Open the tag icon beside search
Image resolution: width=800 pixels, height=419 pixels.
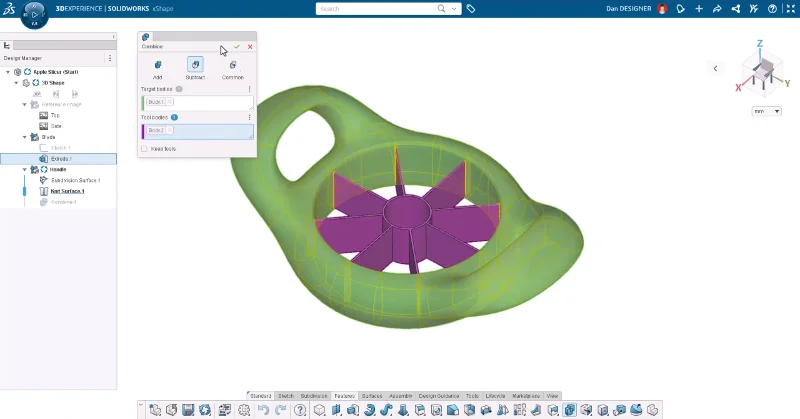click(x=471, y=8)
